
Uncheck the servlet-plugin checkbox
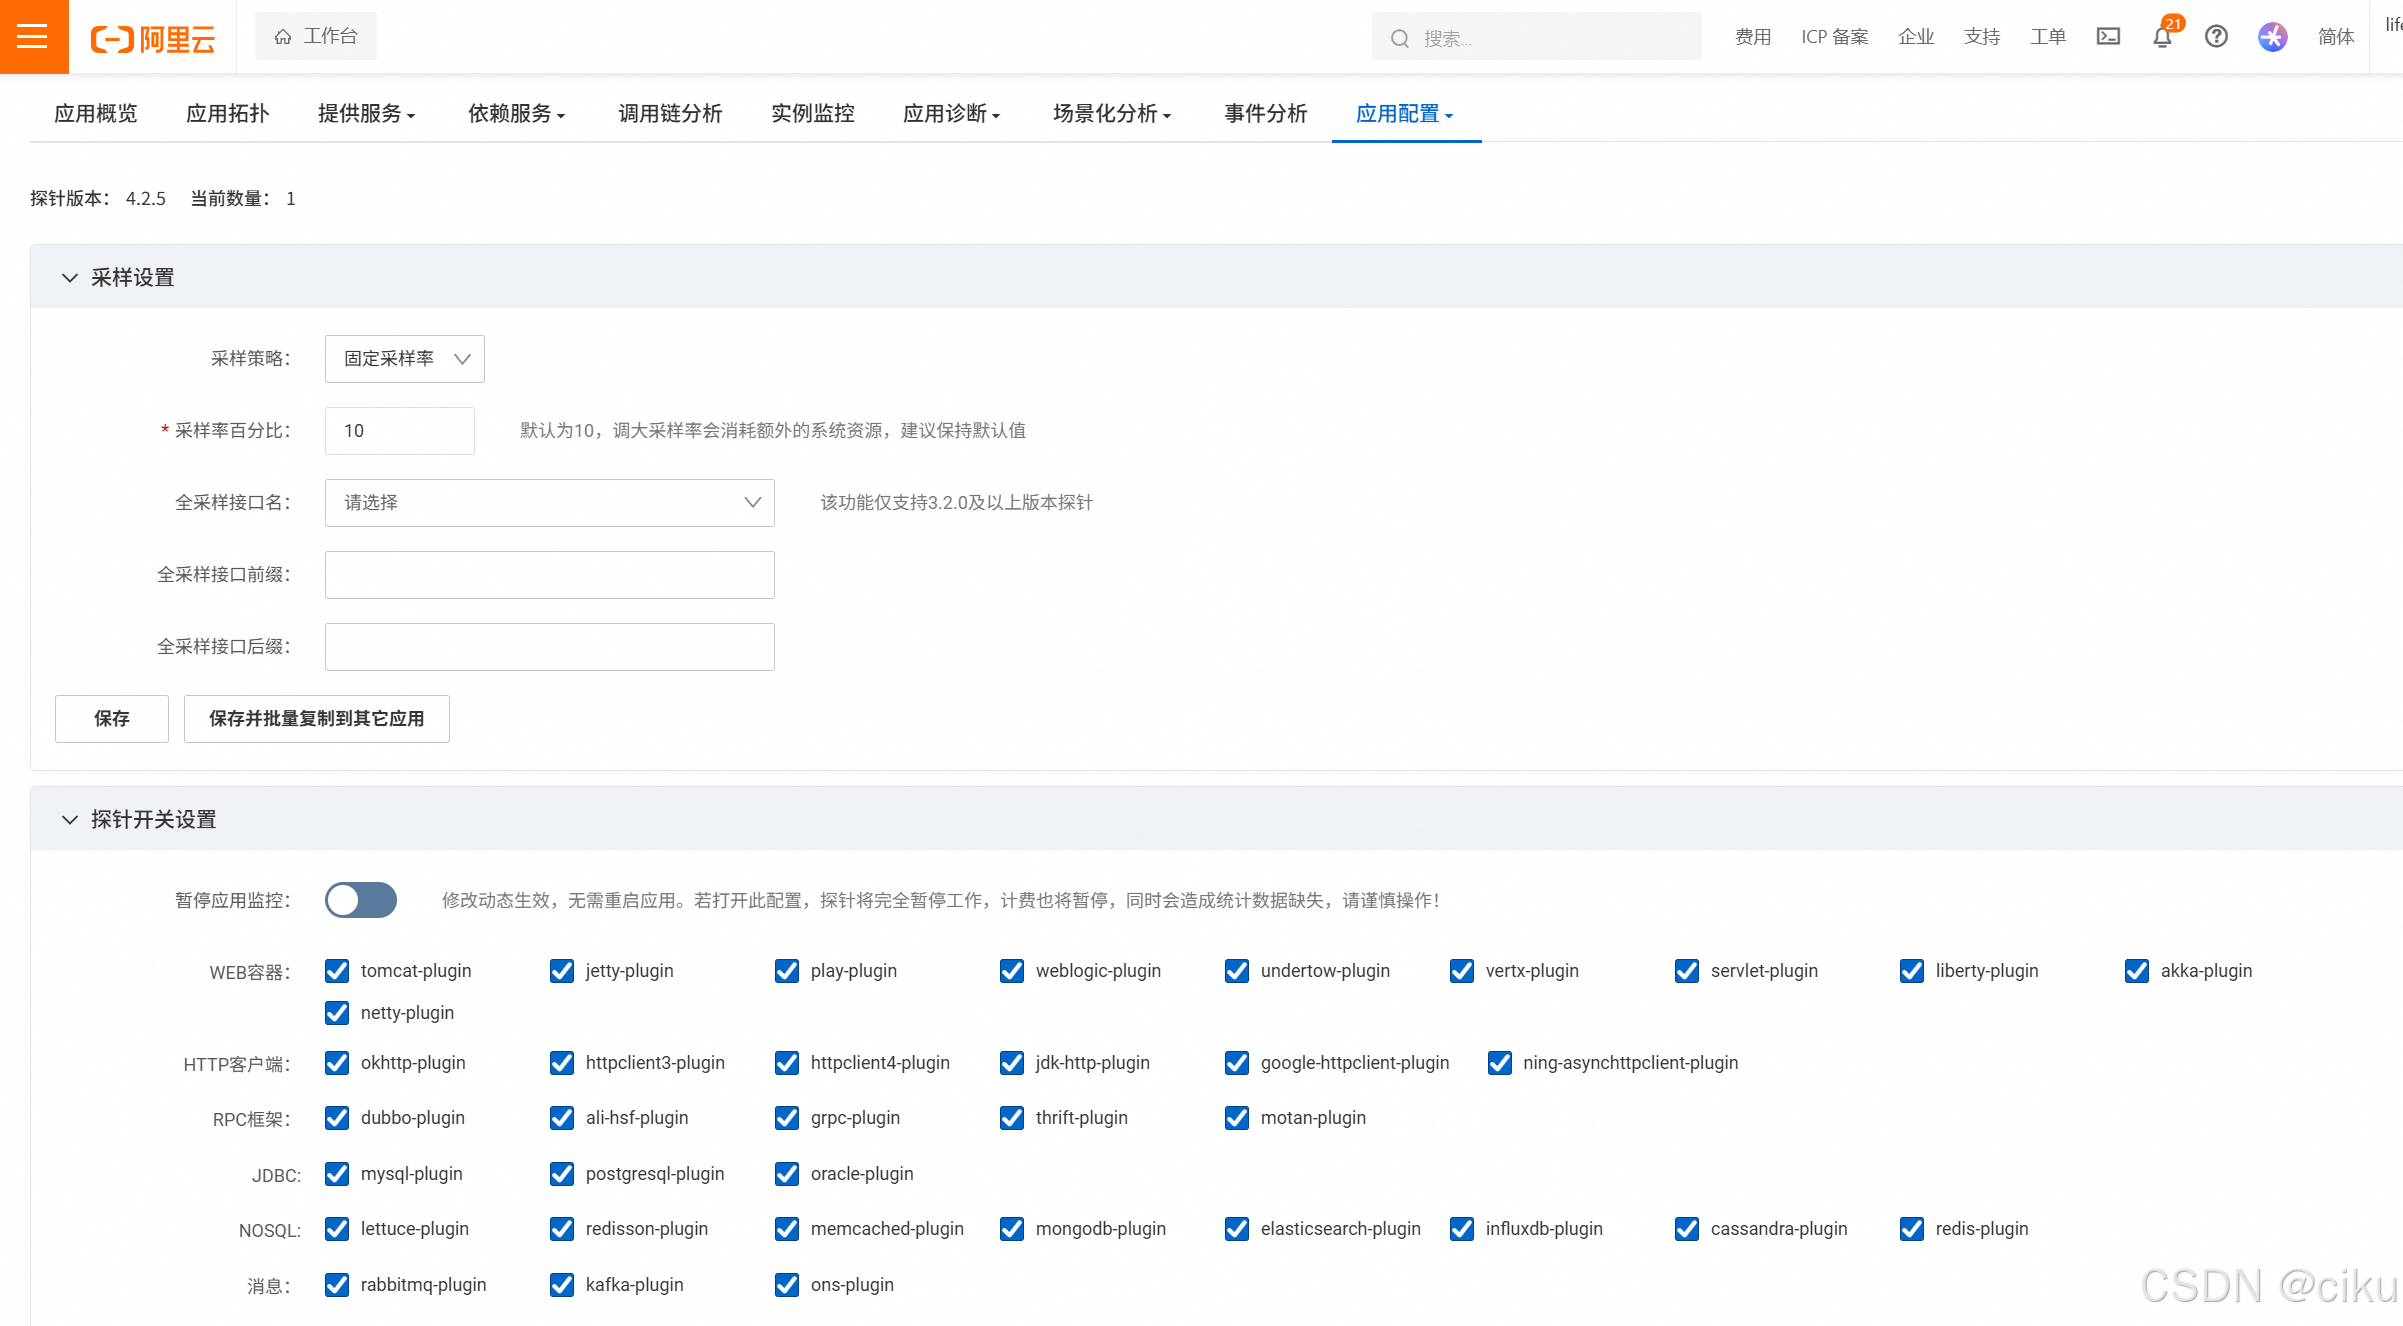(1687, 971)
